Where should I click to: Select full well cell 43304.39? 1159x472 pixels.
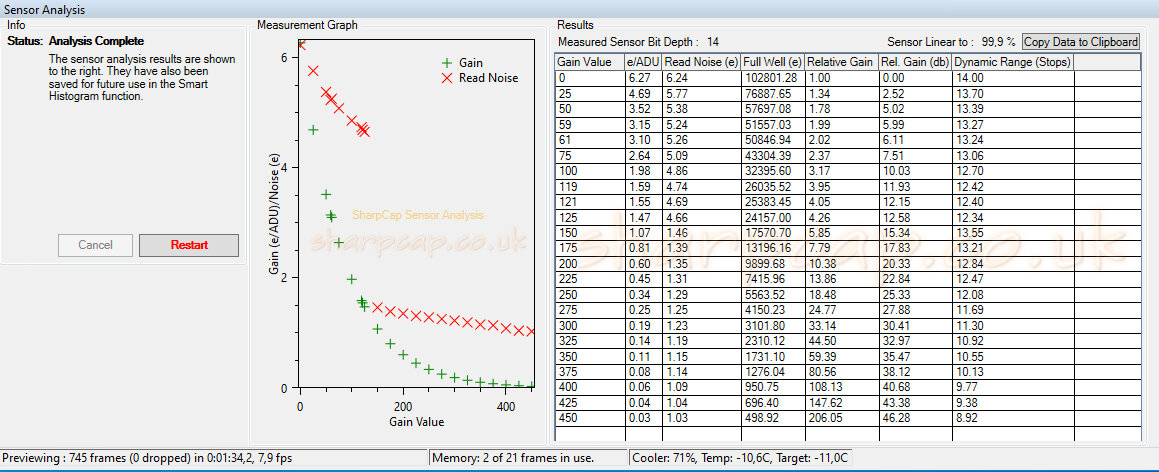[x=772, y=155]
